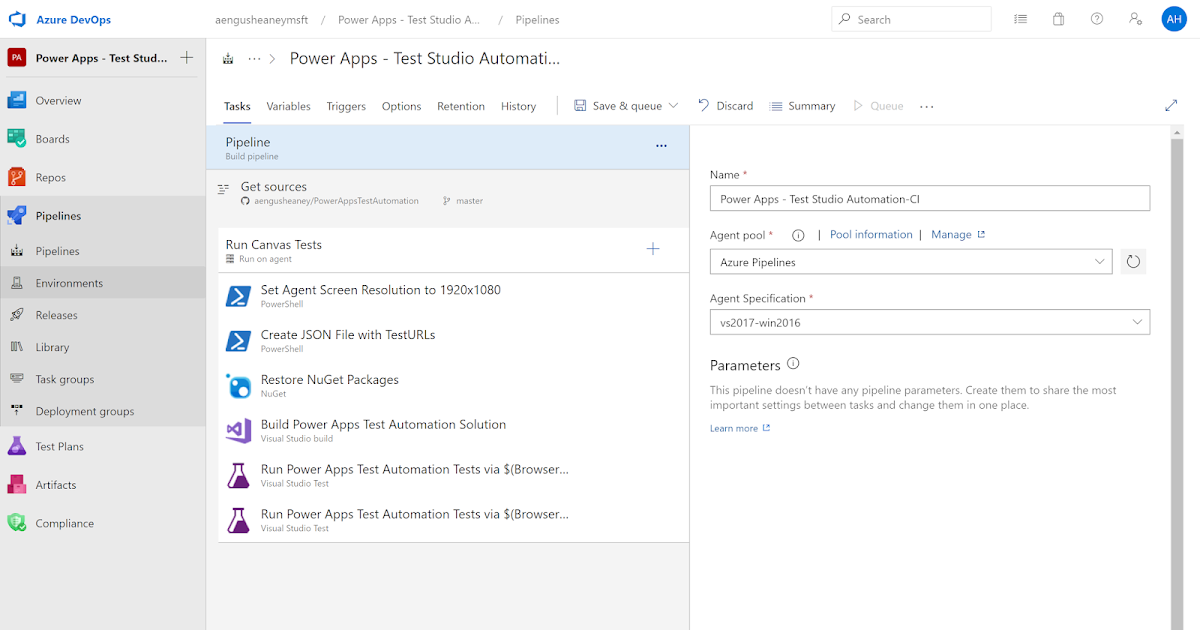Switch to the History tab

518,105
